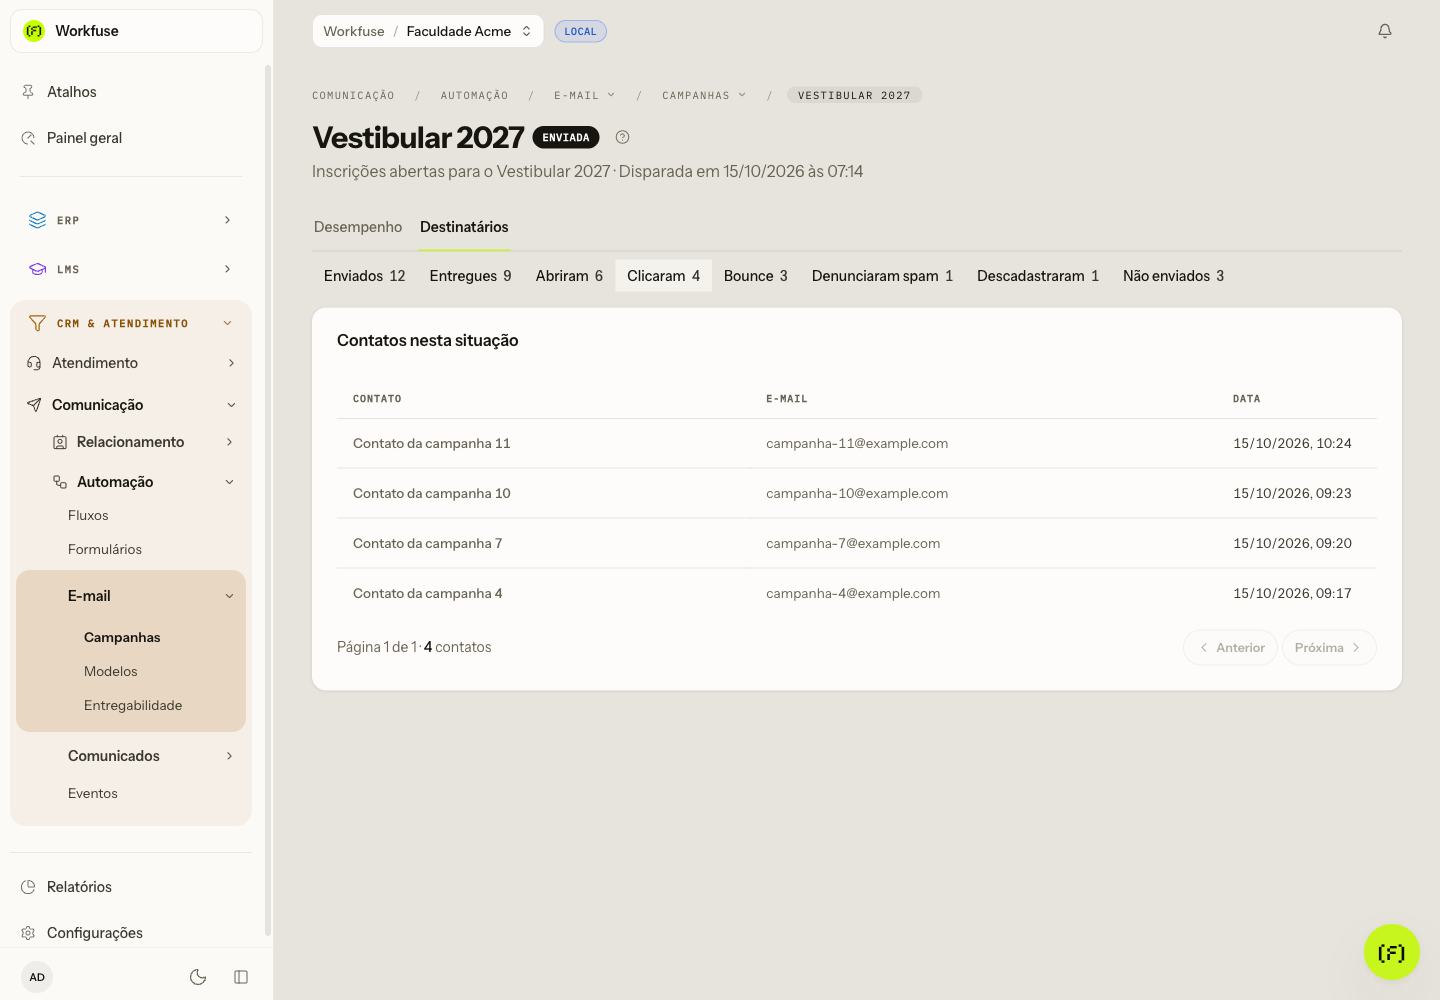Click the Automação workflow icon
This screenshot has width=1440, height=1000.
click(60, 482)
